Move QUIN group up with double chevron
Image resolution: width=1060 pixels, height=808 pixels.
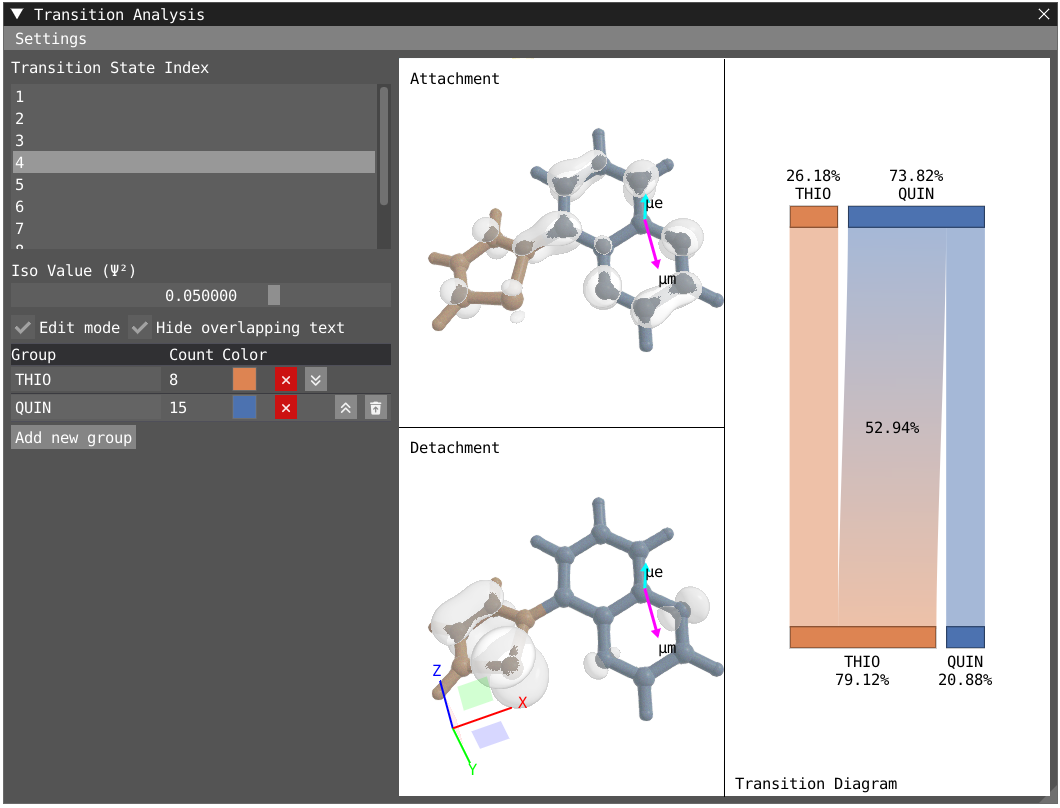[x=345, y=408]
